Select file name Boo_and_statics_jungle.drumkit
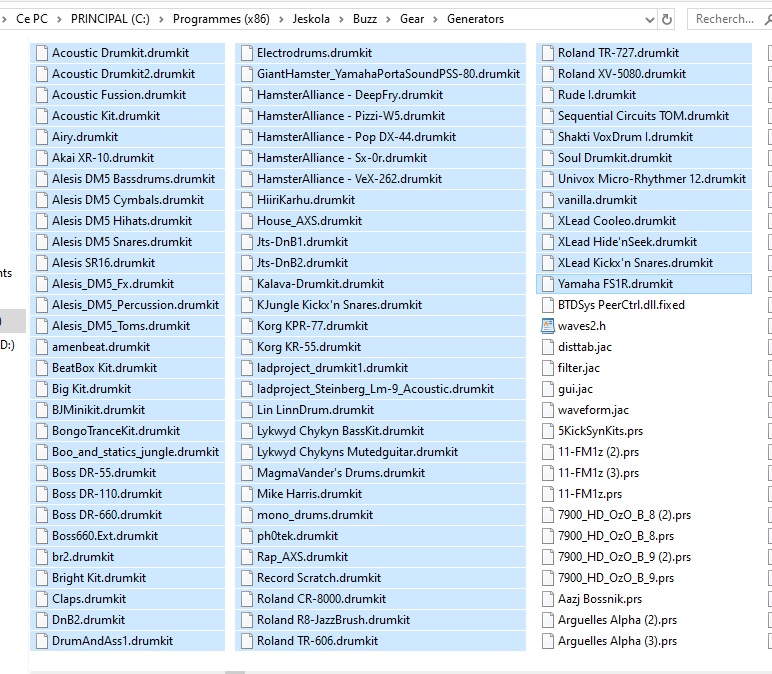 coord(135,452)
